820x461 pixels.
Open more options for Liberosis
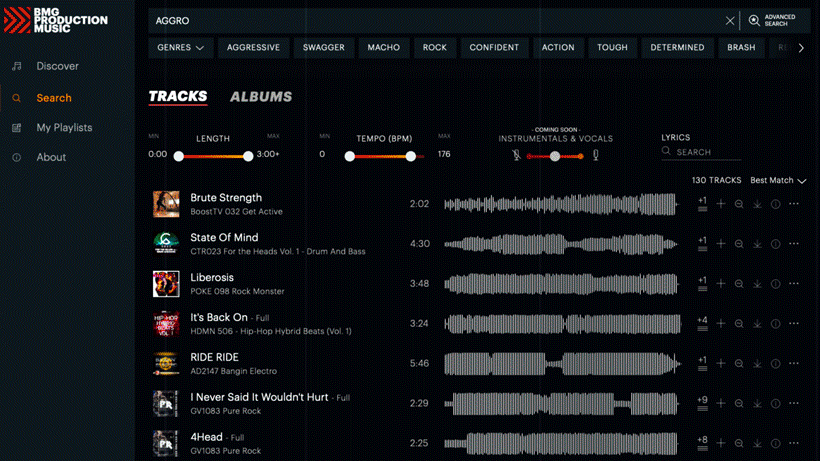[x=794, y=283]
